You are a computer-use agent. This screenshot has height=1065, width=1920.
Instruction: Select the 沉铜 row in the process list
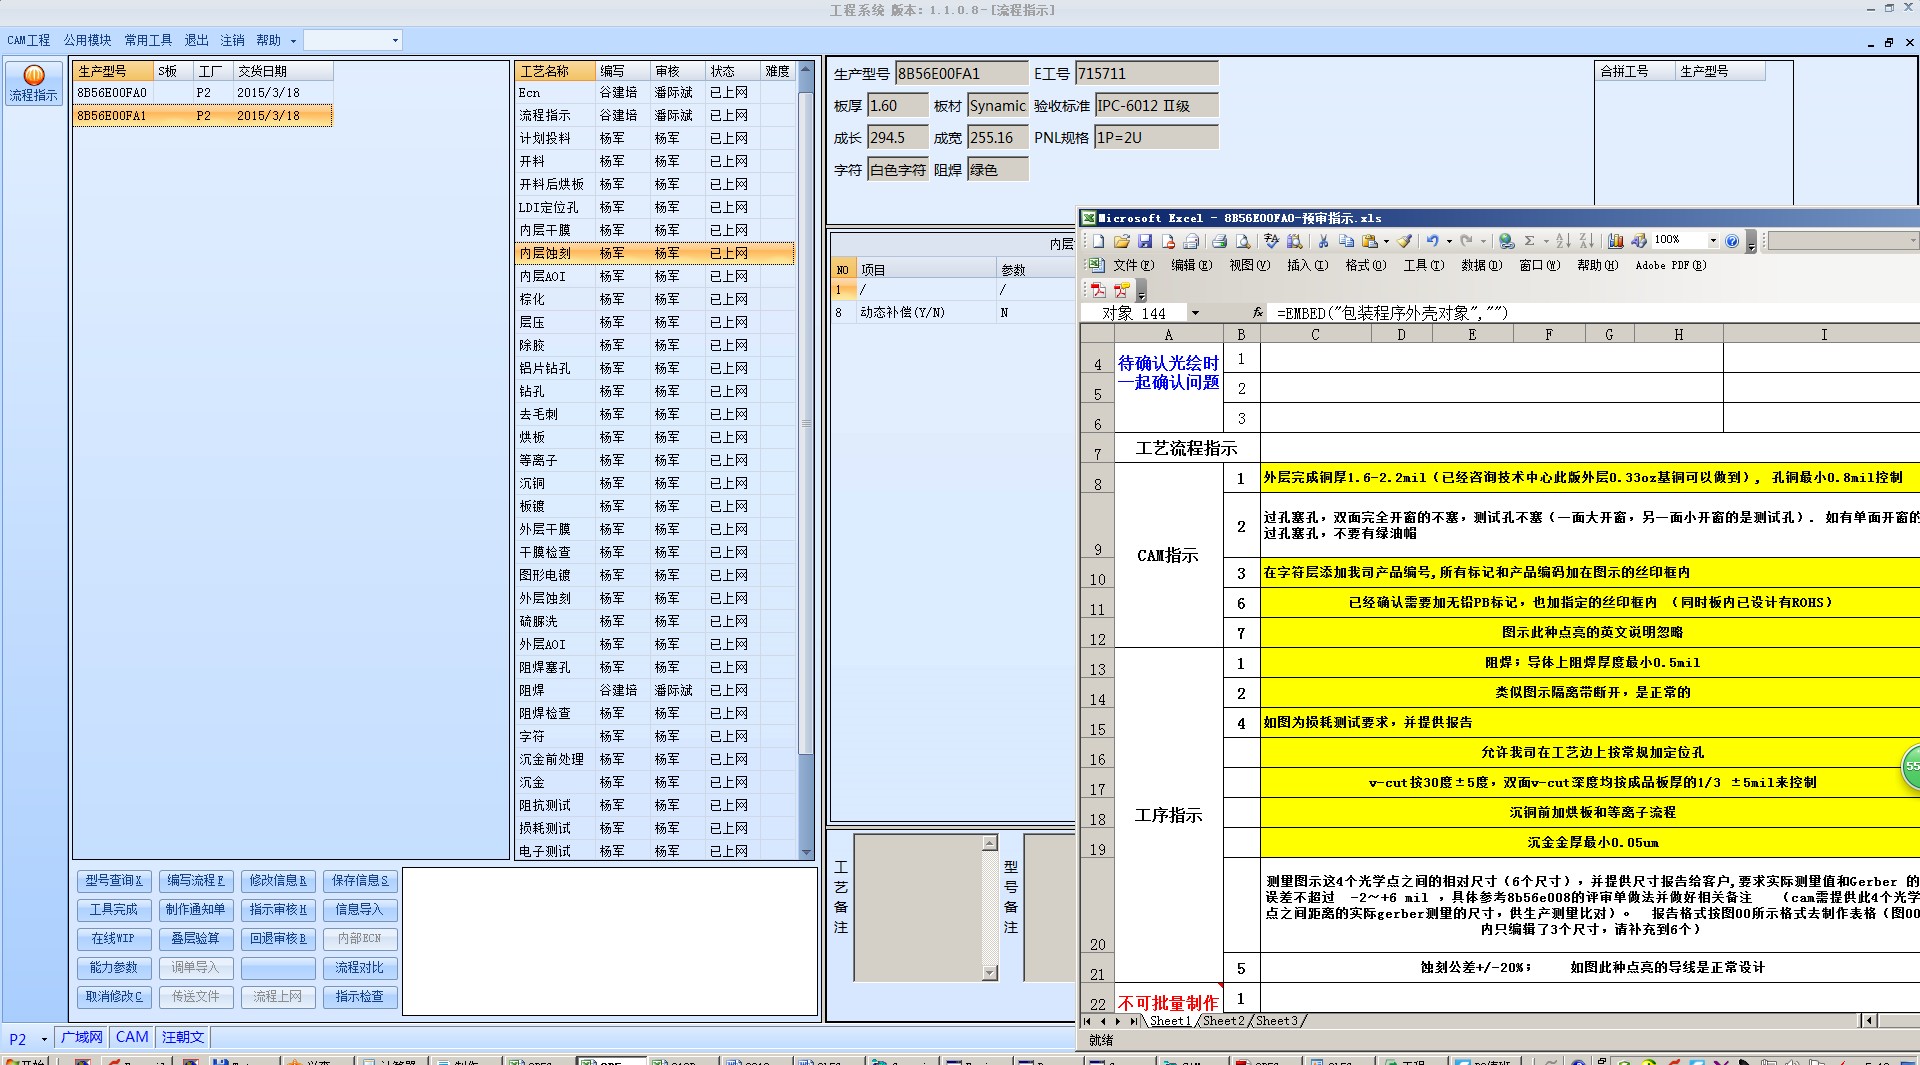pos(655,484)
